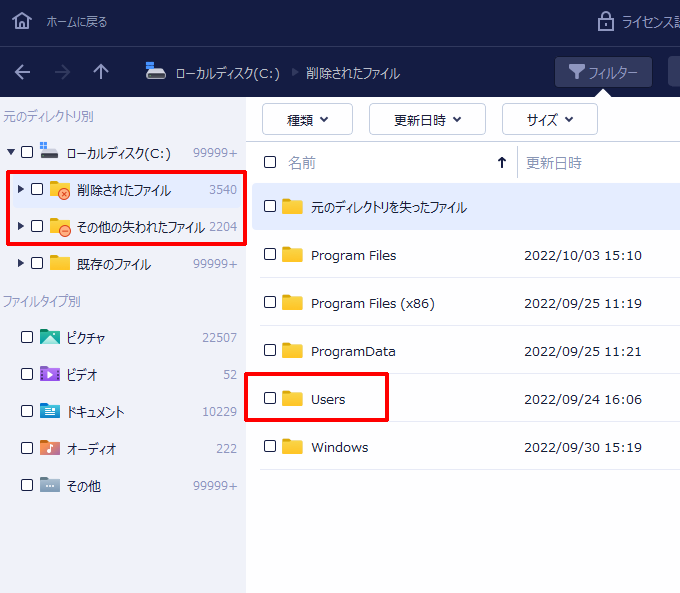Click the Video file type icon
Image resolution: width=680 pixels, height=593 pixels.
click(x=50, y=374)
